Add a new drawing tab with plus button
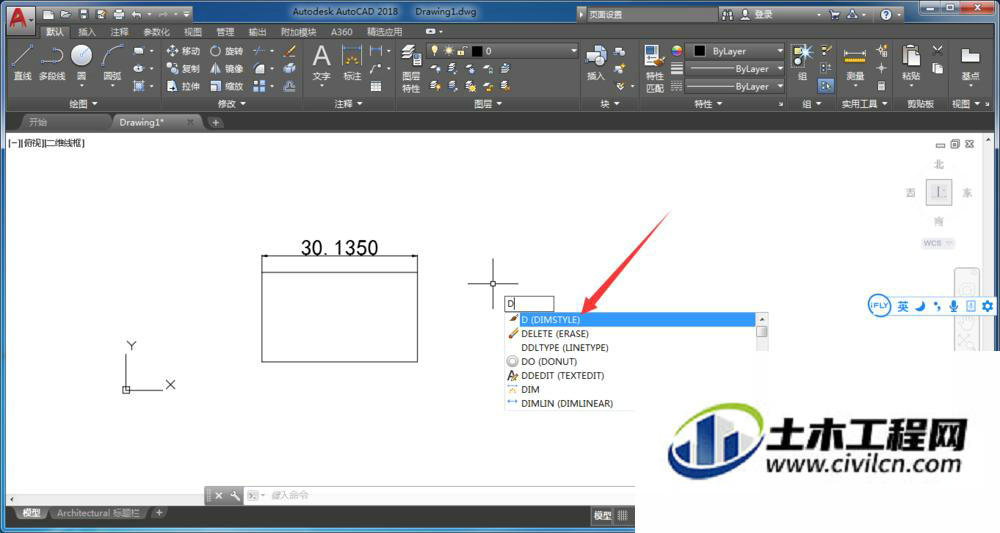Viewport: 1000px width, 533px height. 216,122
